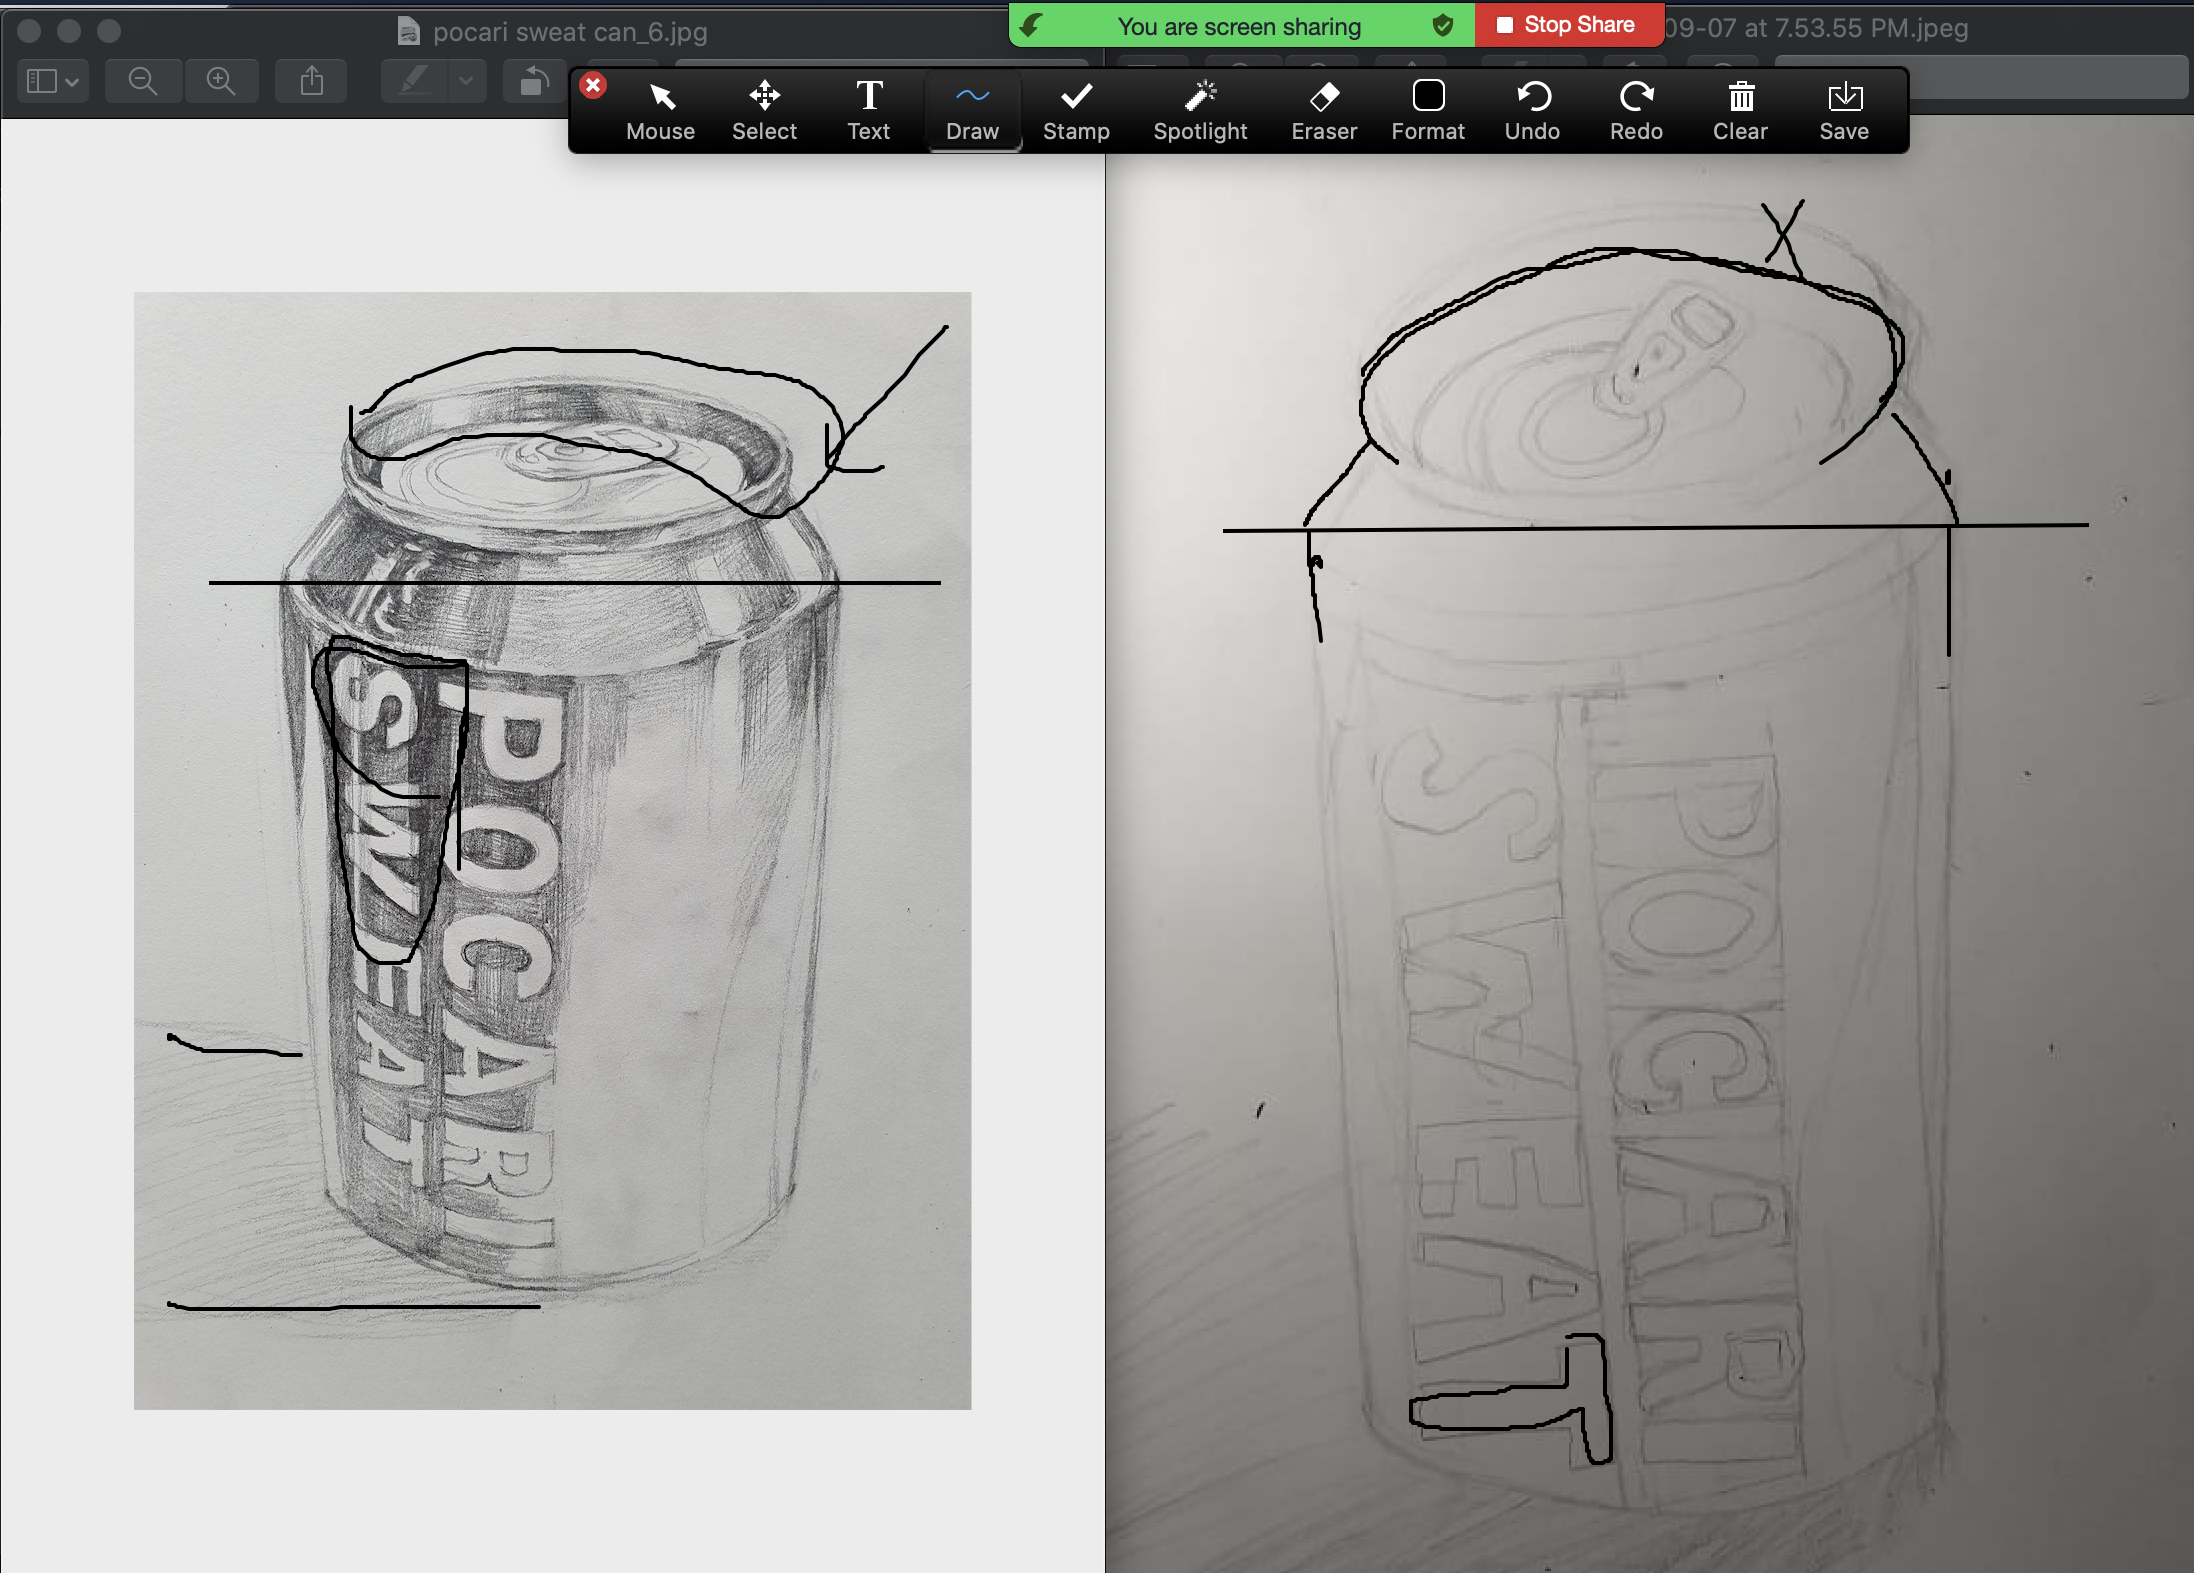Close the annotation toolbar with red X
This screenshot has height=1573, width=2194.
(x=593, y=85)
